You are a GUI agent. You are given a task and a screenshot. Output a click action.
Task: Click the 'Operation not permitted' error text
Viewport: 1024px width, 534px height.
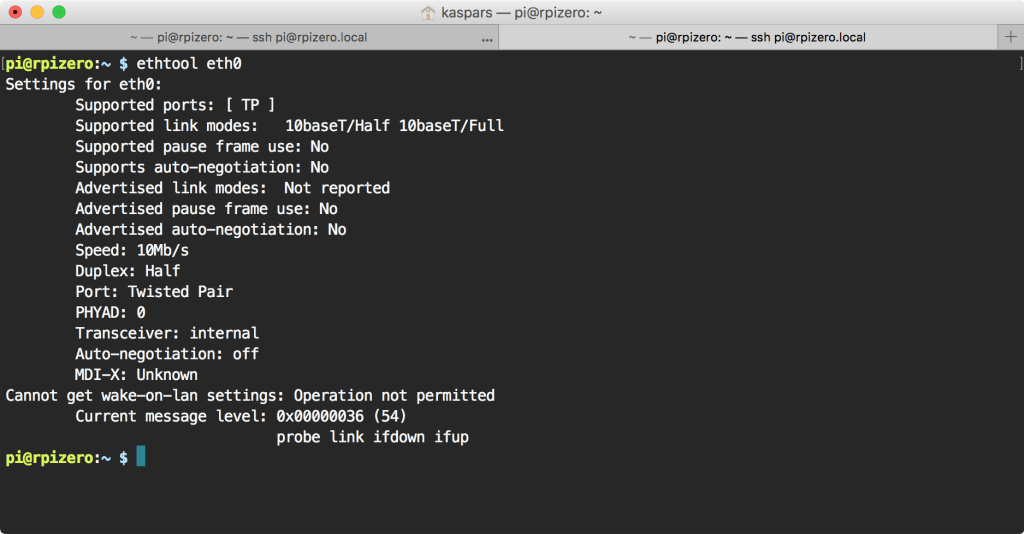tap(394, 396)
